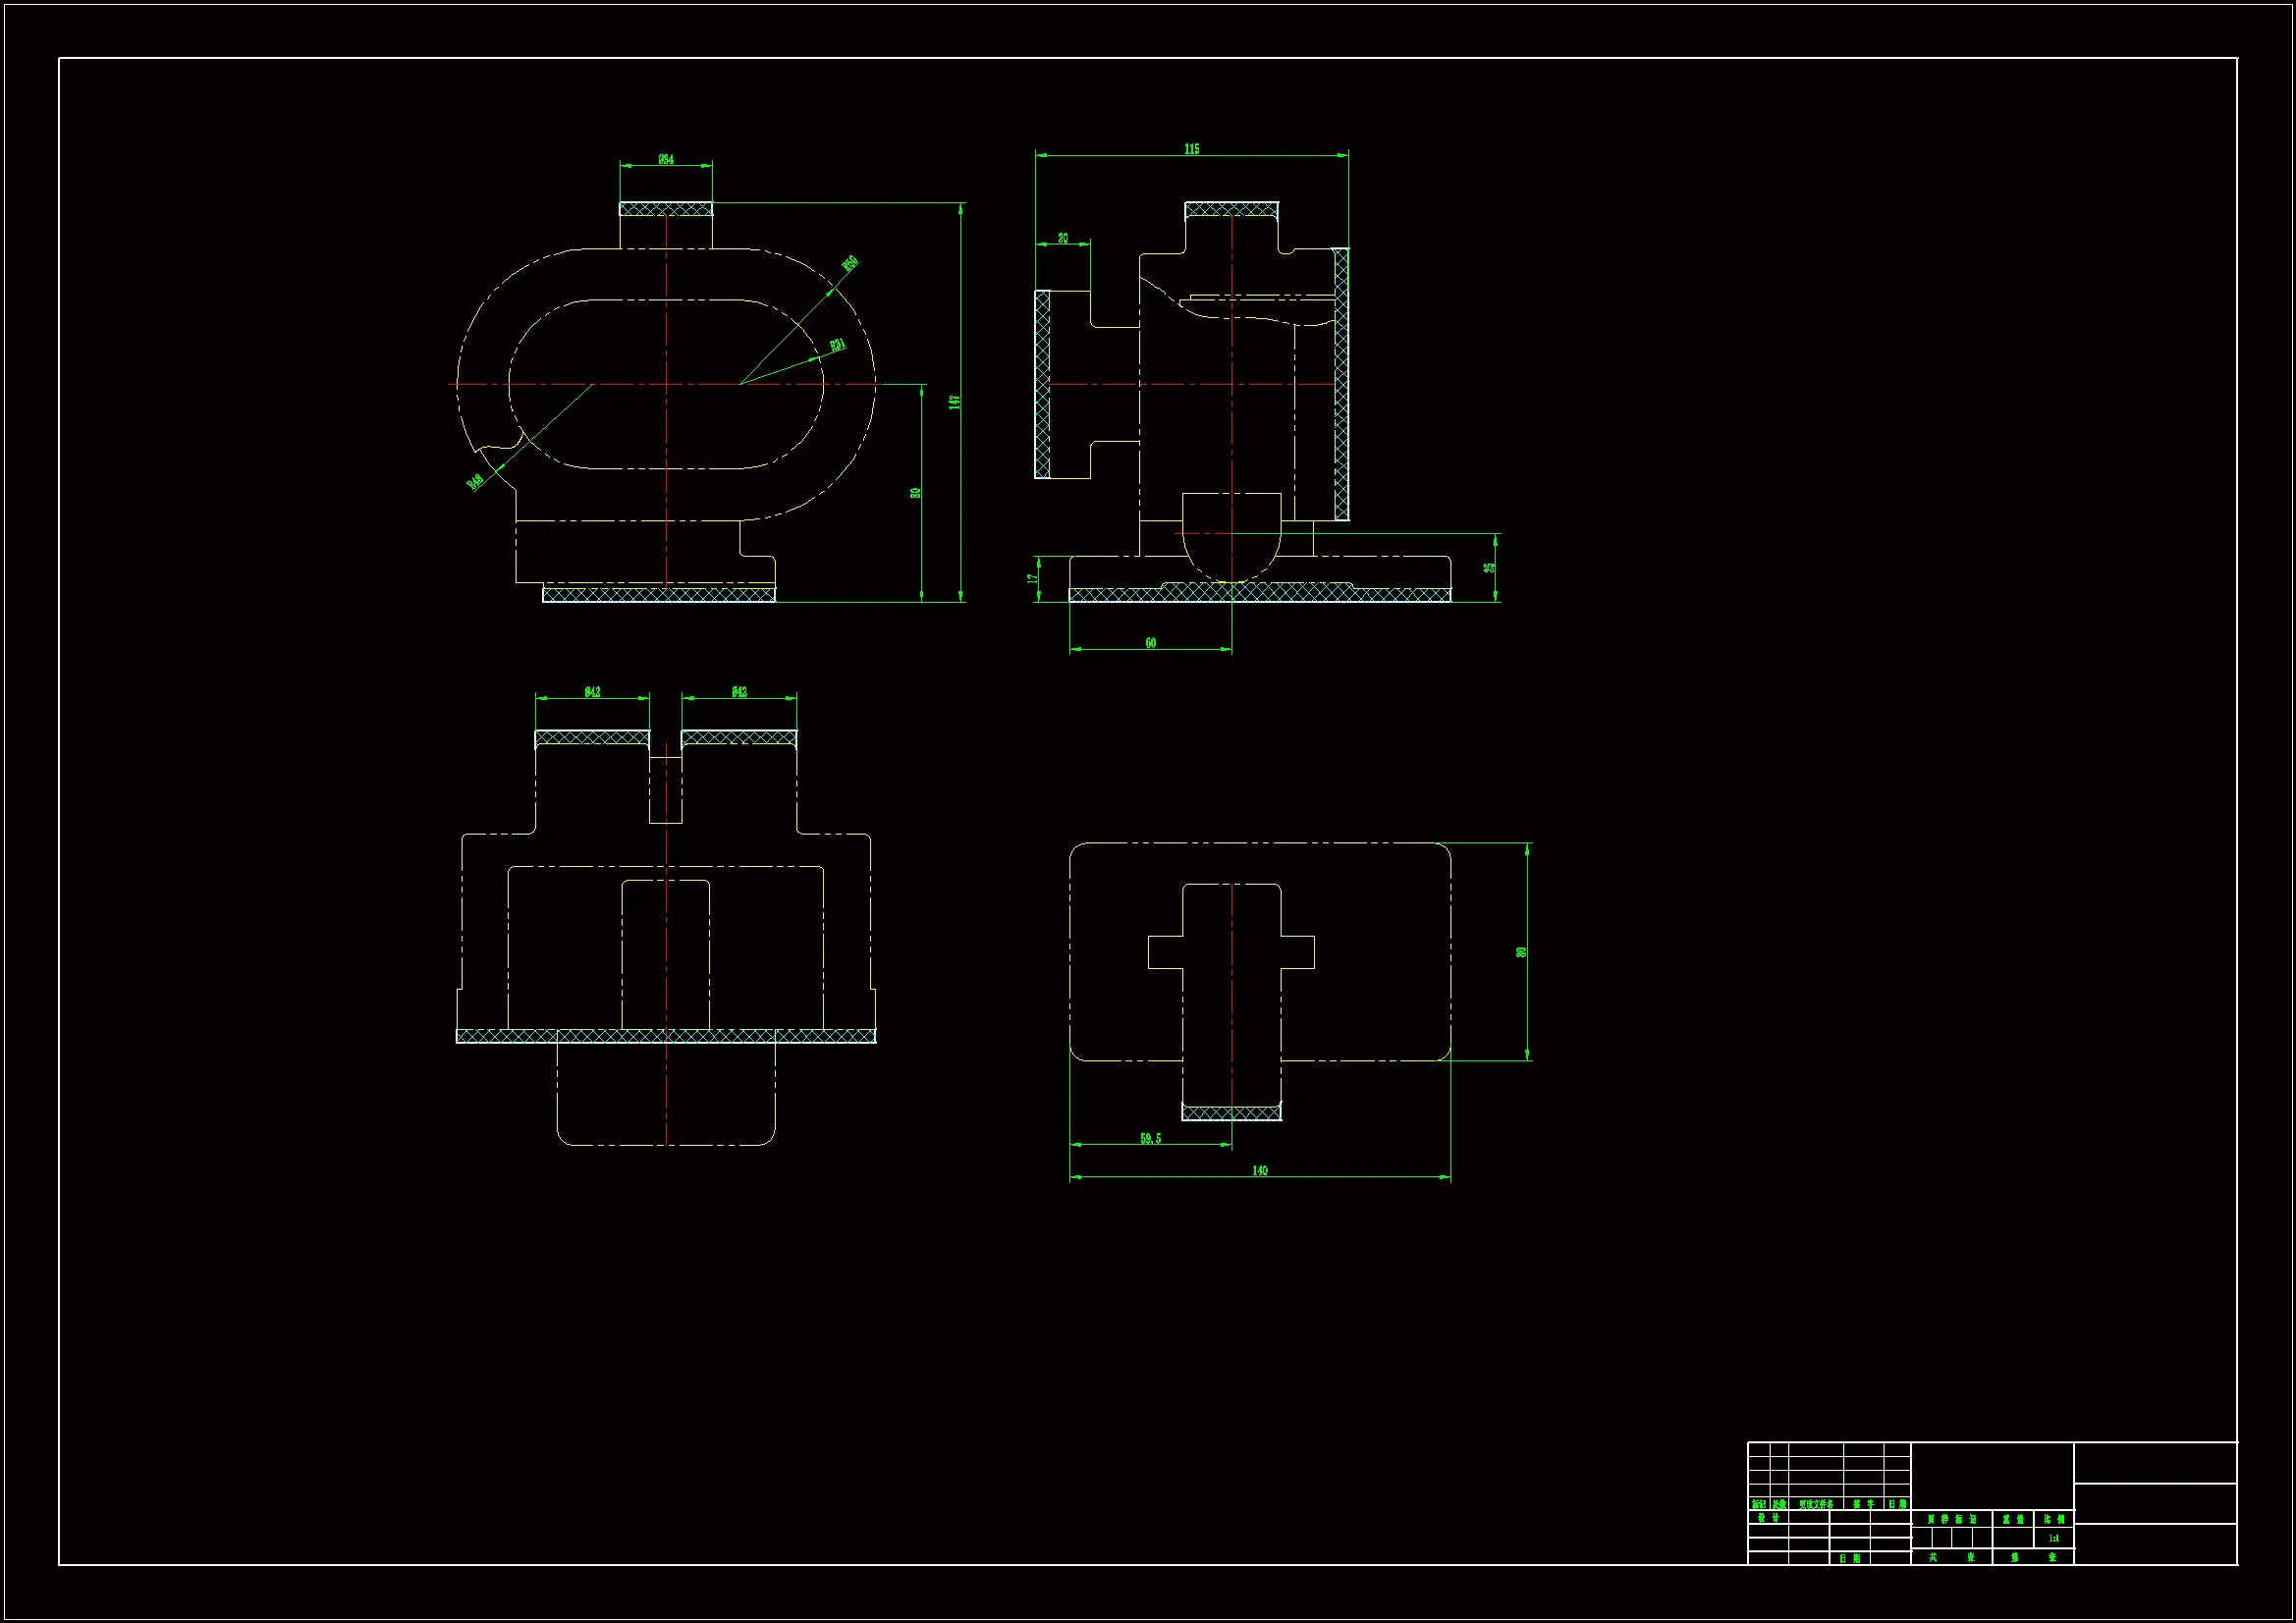Select the 140 length dimension label
This screenshot has height=1623, width=2296.
click(1260, 1170)
